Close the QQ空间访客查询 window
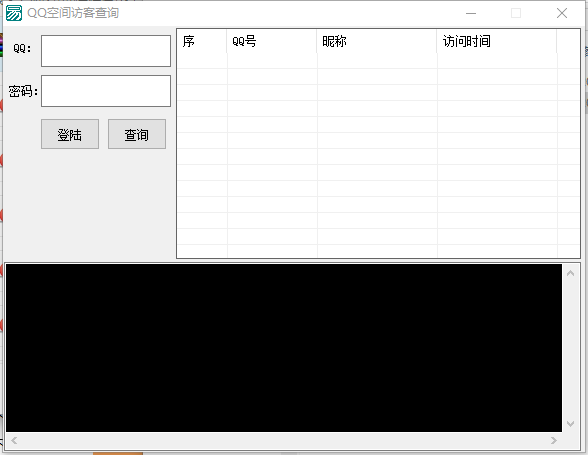Image resolution: width=588 pixels, height=455 pixels. [562, 13]
